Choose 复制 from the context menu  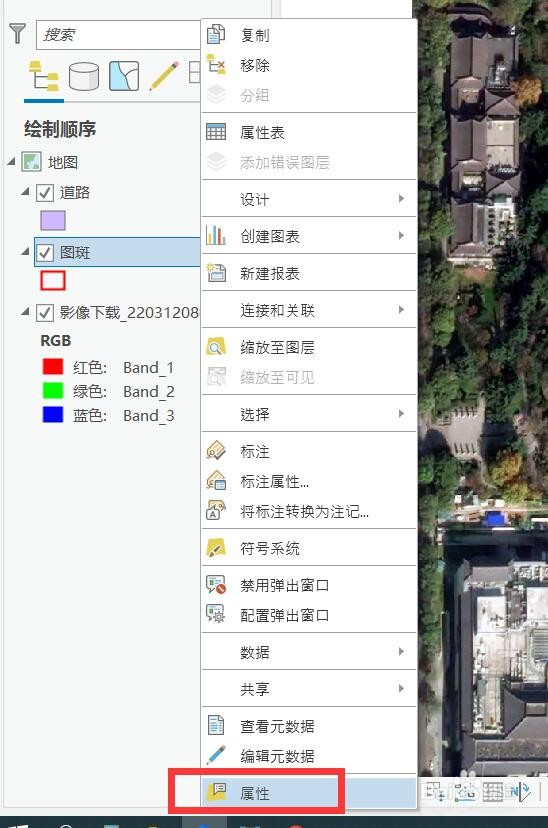309,35
